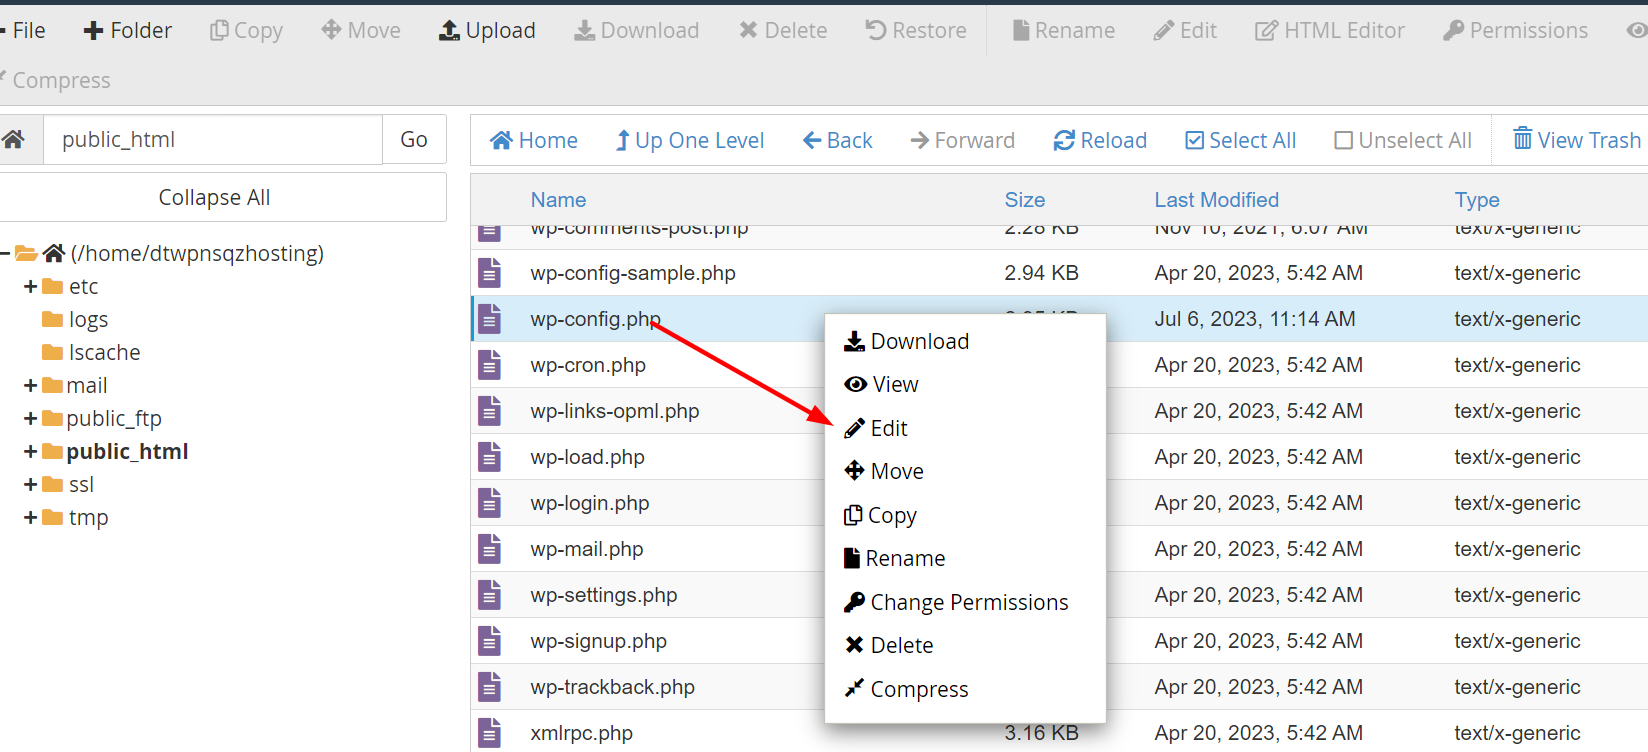Click the Upload toolbar button
1648x752 pixels.
[487, 31]
